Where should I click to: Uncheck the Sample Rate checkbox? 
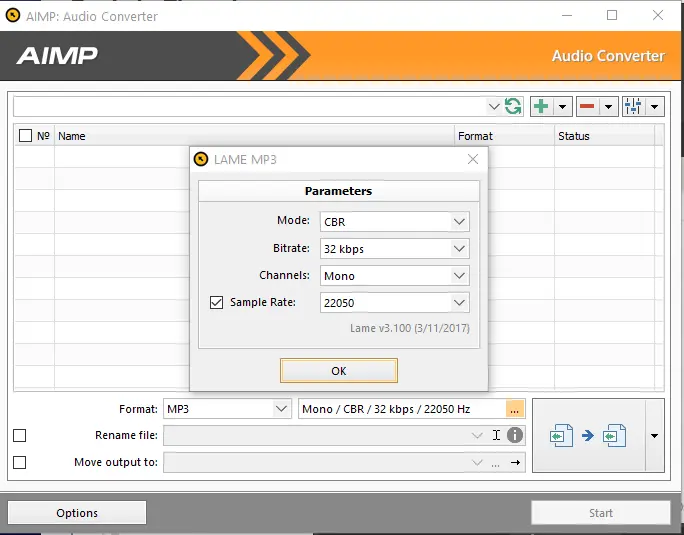216,302
